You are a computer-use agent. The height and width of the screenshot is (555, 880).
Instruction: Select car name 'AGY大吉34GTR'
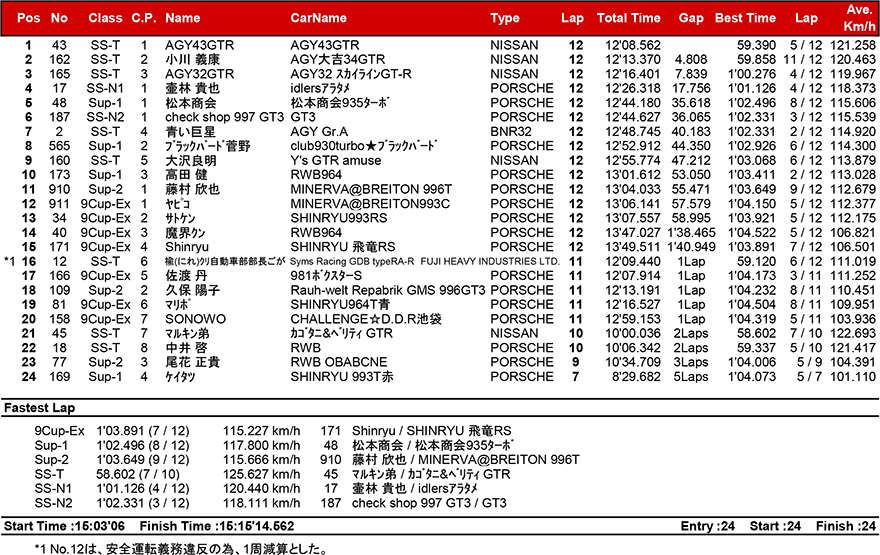pos(338,59)
